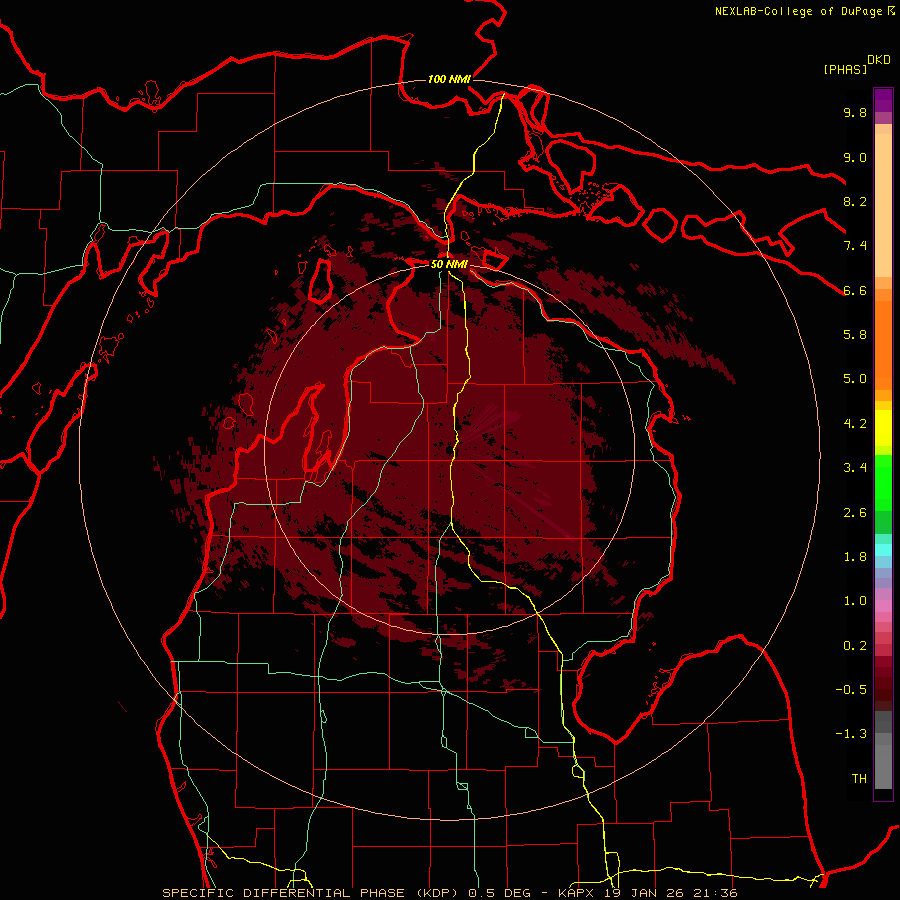Click the bright yellow band in the color bar
This screenshot has width=900, height=900.
click(x=883, y=428)
